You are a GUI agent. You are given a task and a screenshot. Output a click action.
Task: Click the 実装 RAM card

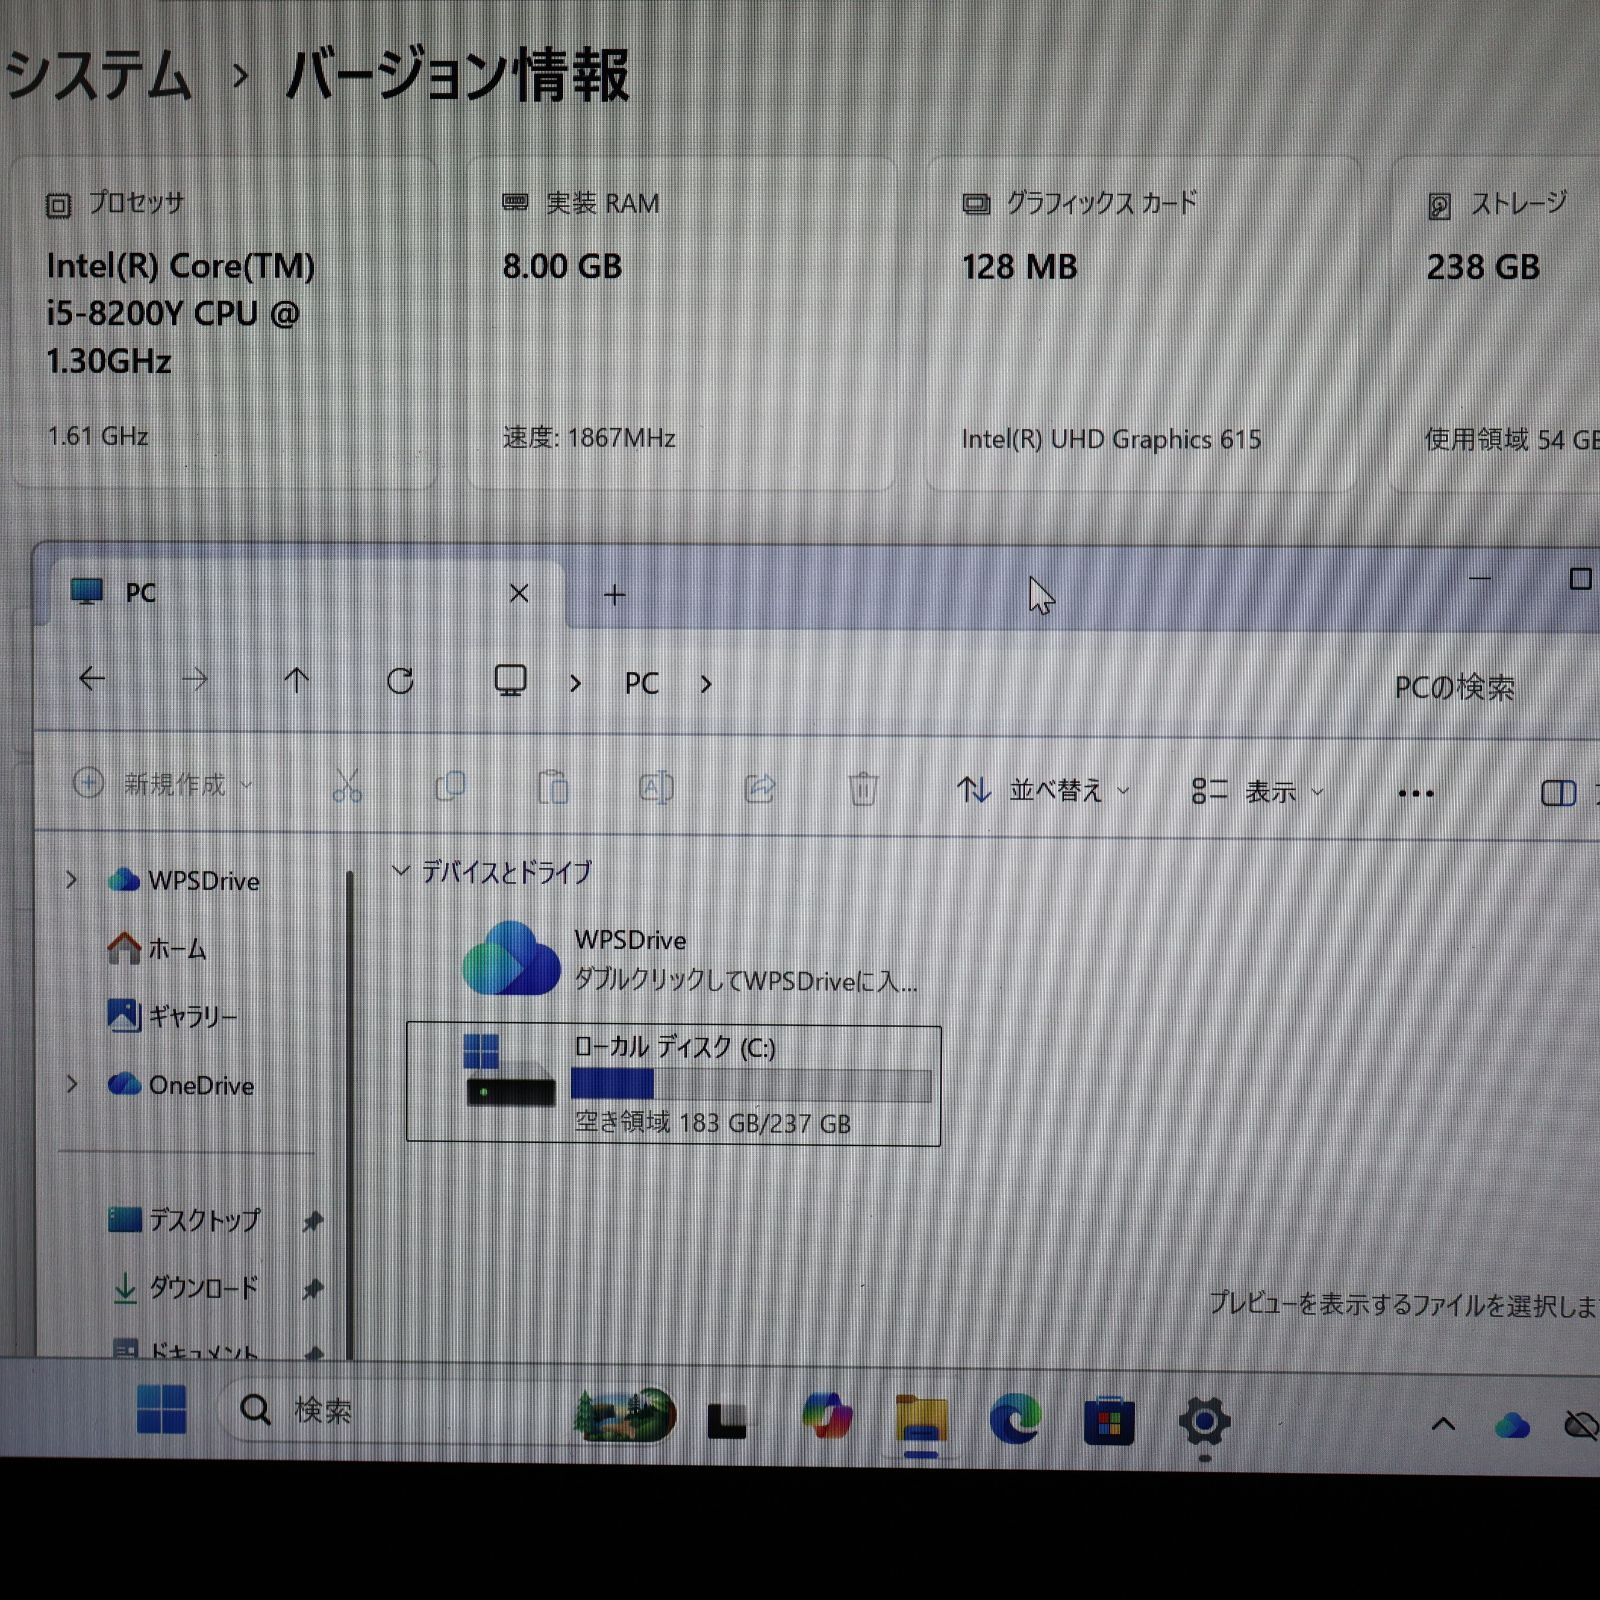click(x=681, y=323)
